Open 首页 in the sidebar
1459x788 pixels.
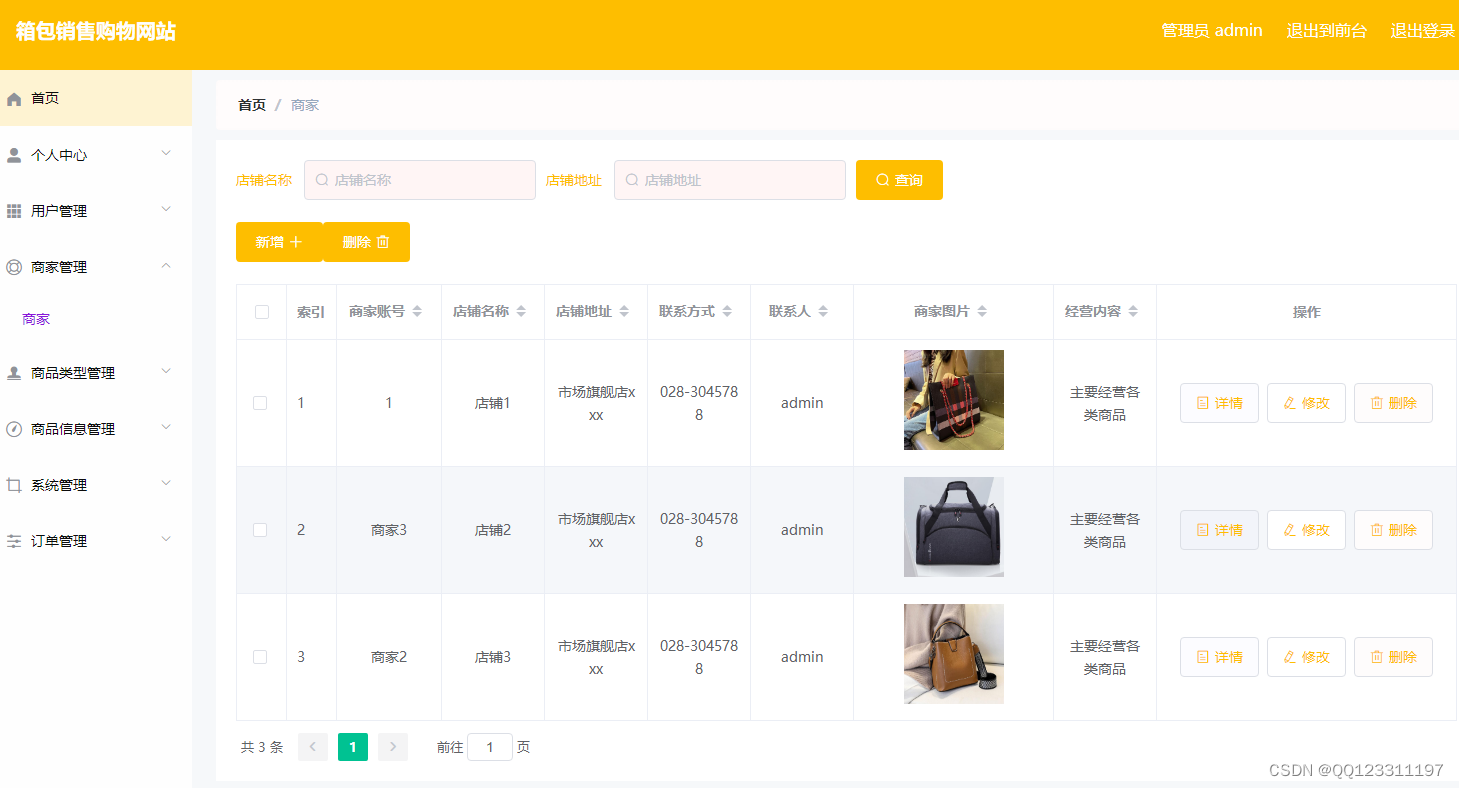click(96, 98)
